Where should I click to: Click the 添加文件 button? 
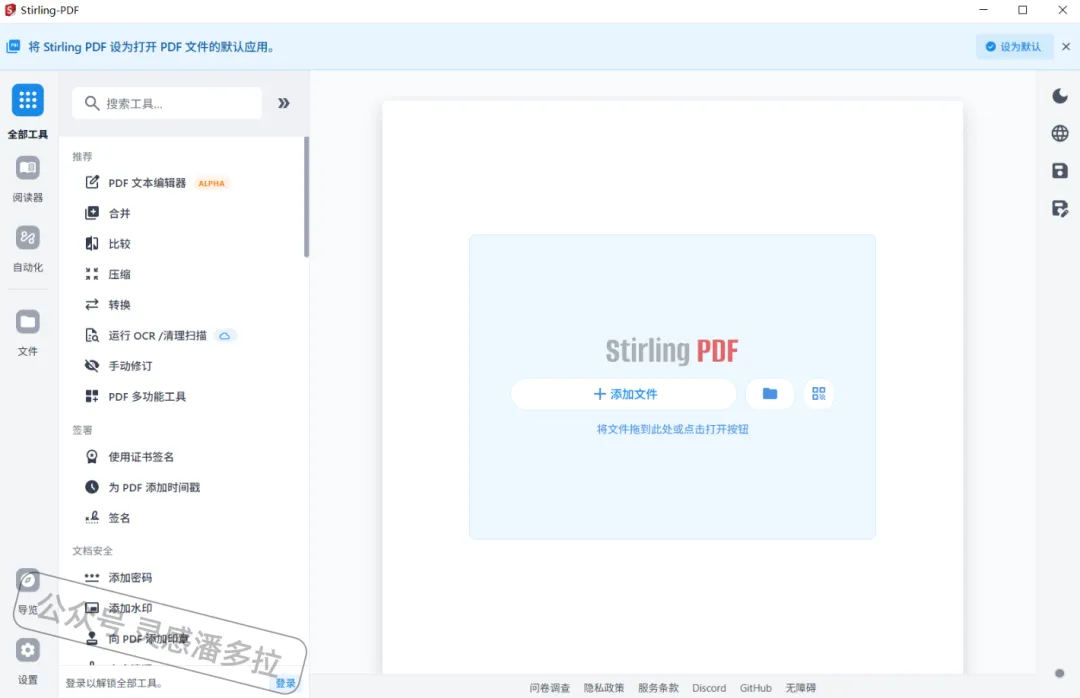tap(625, 393)
